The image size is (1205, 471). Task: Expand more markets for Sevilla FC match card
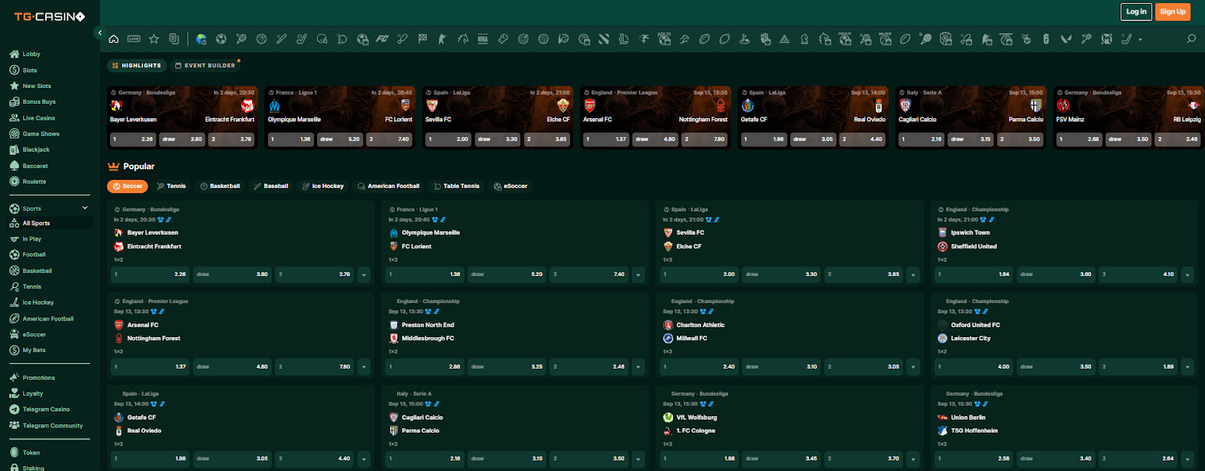(912, 274)
